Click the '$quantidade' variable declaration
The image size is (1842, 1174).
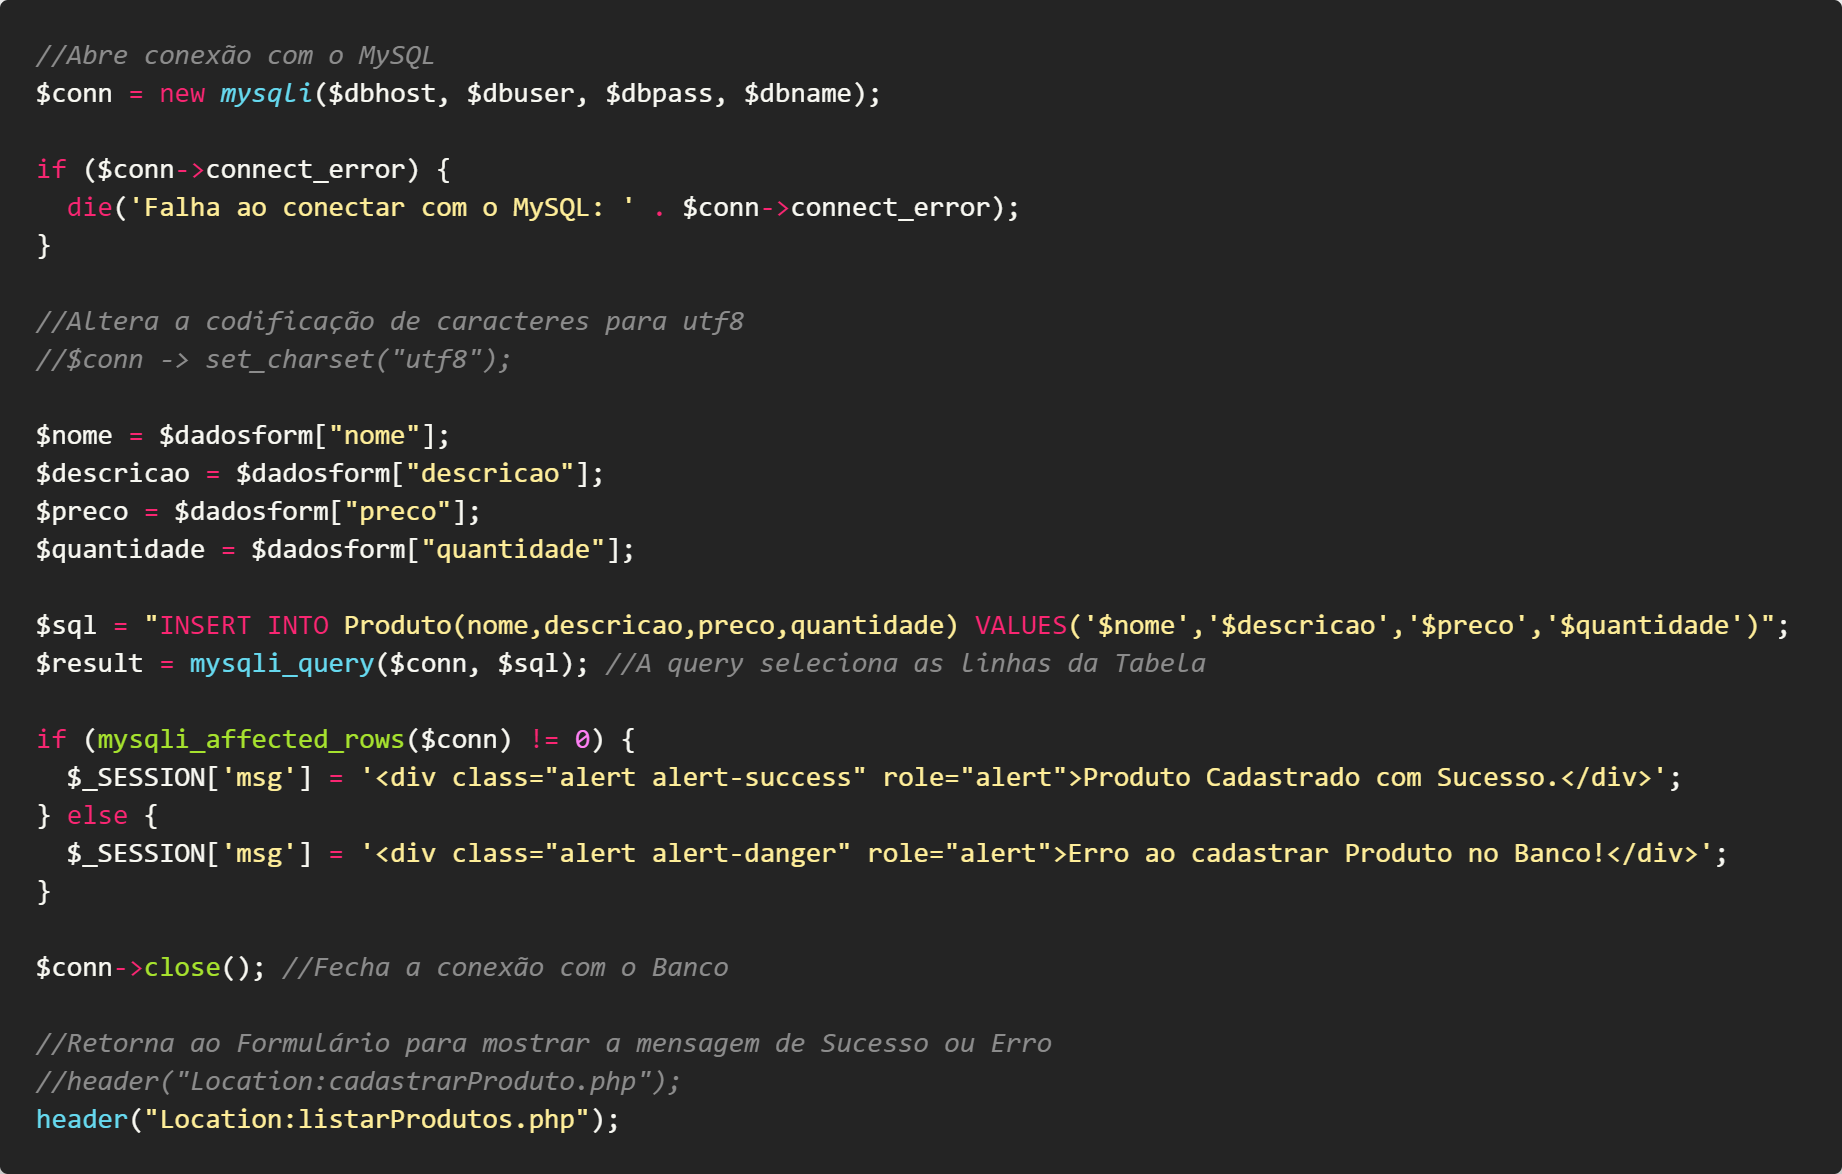tap(120, 549)
